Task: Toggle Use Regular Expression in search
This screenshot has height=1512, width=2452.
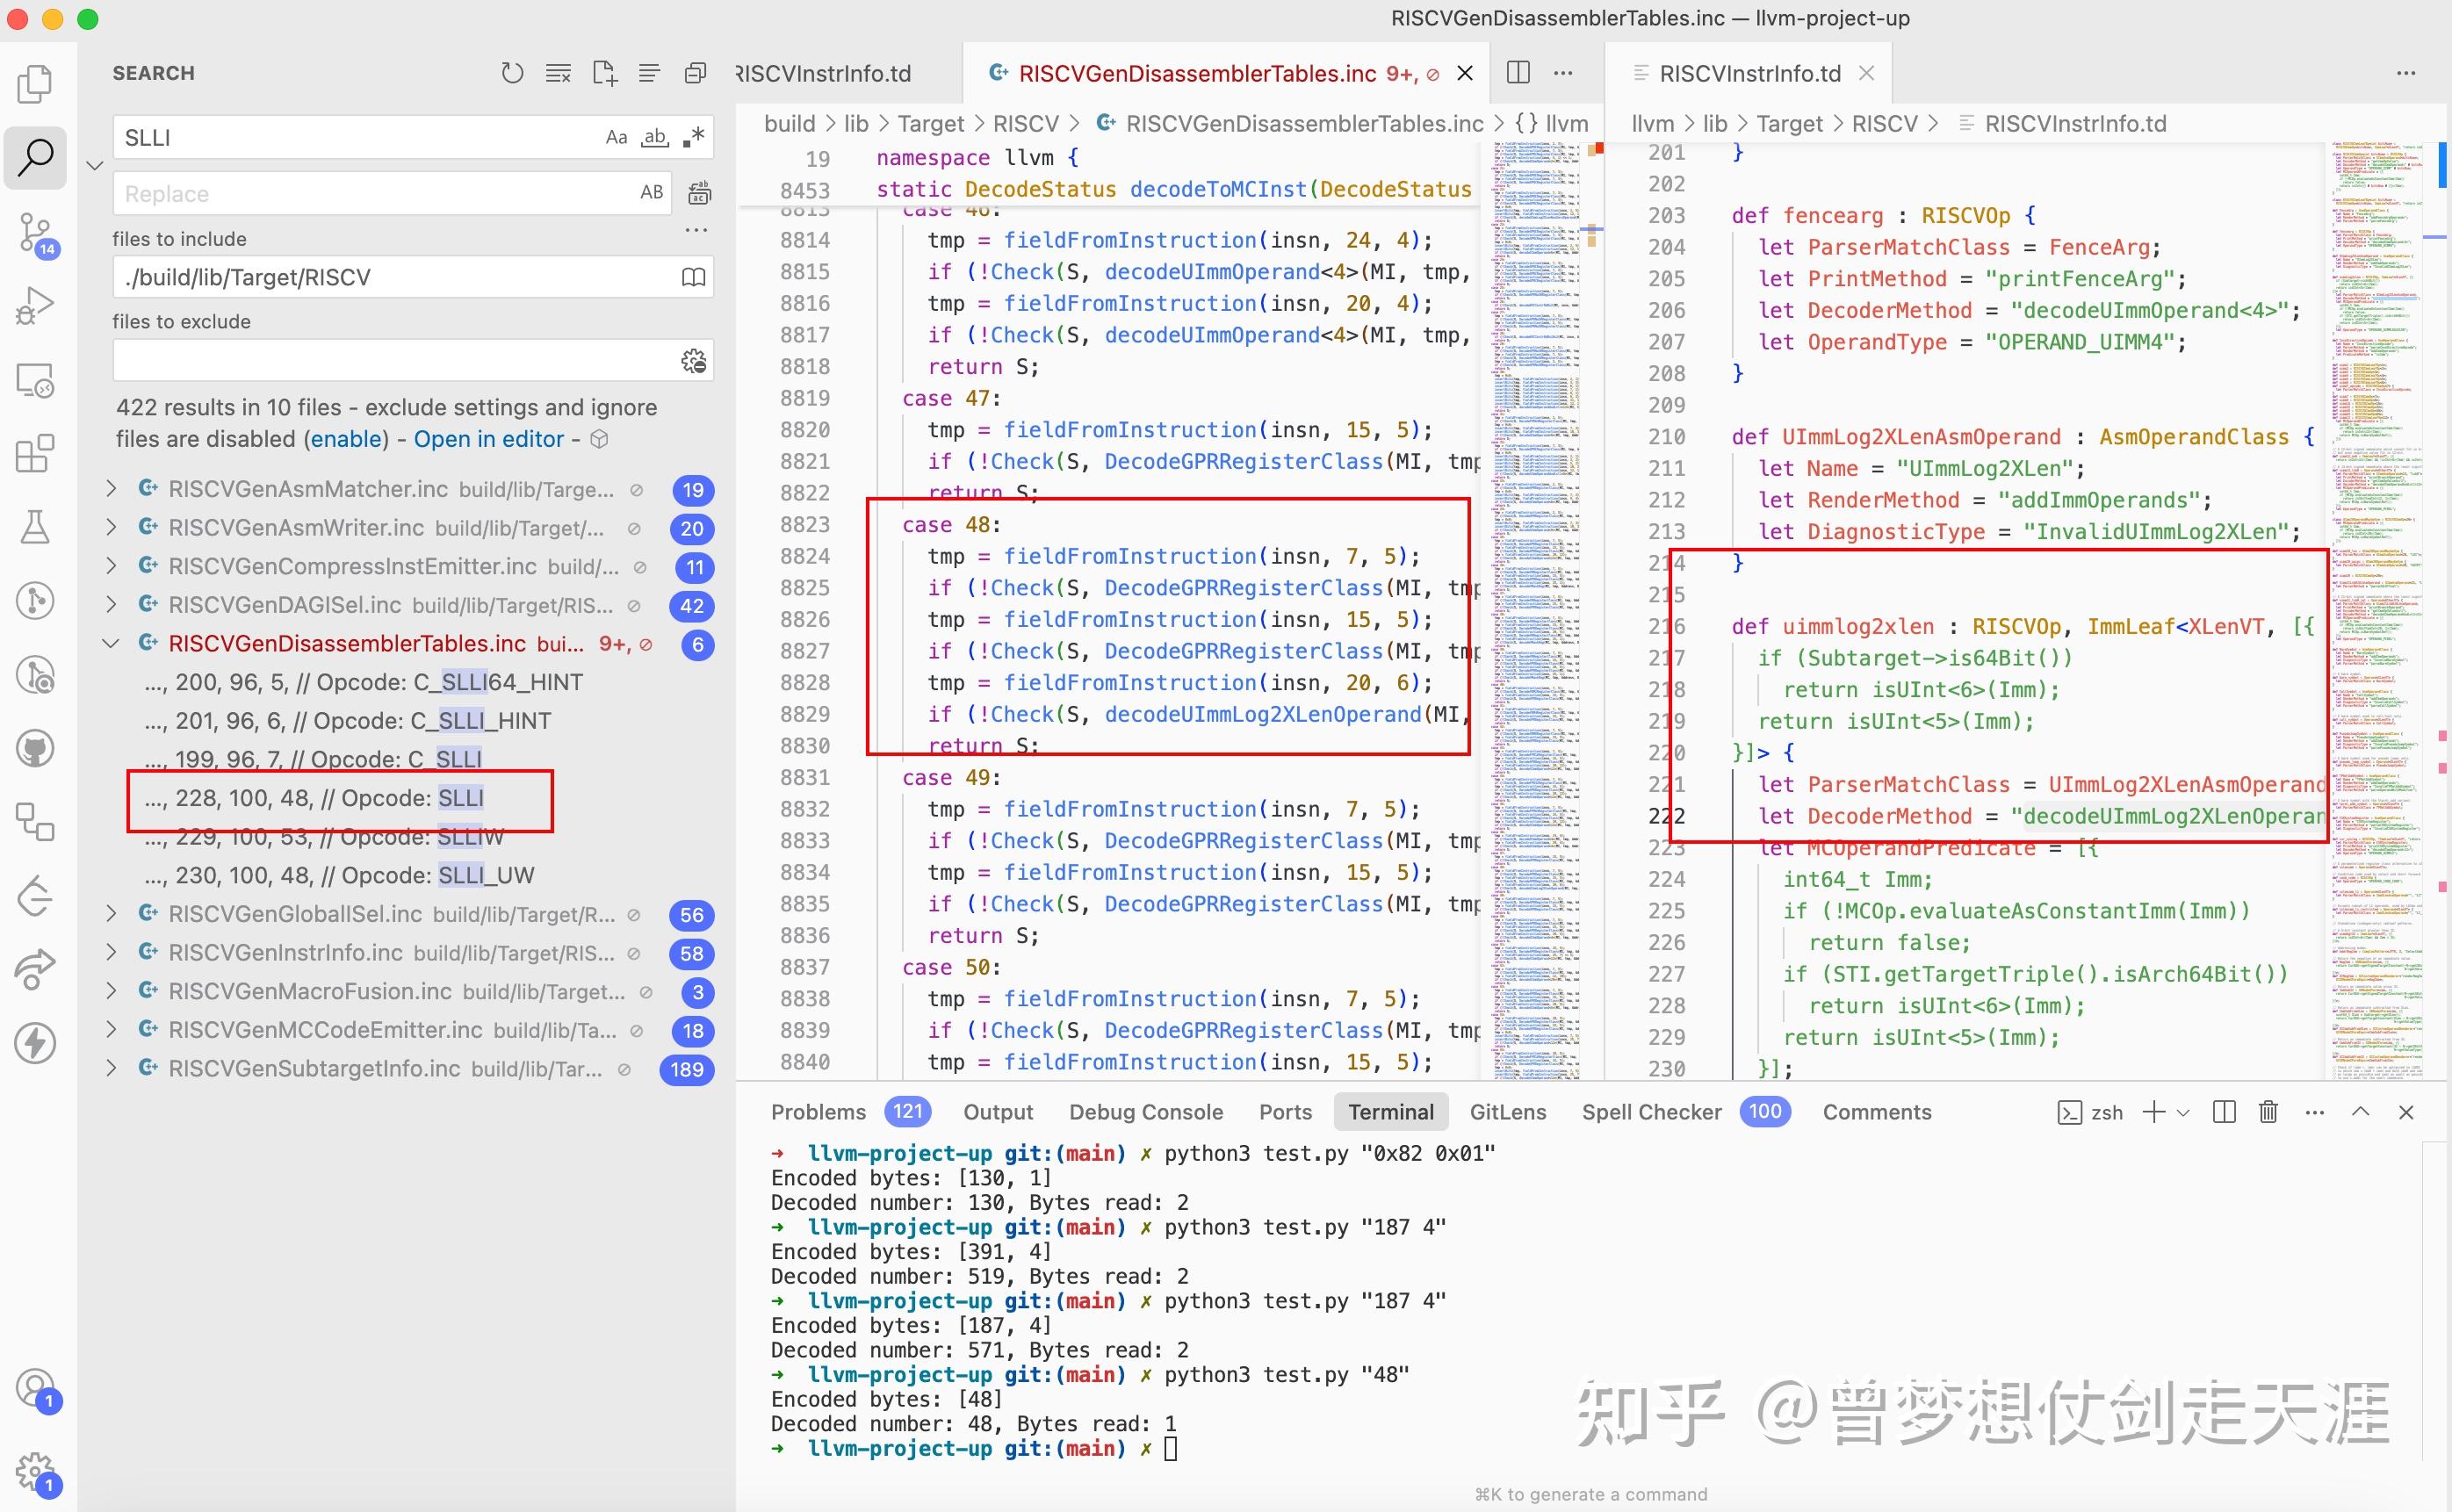Action: click(694, 137)
